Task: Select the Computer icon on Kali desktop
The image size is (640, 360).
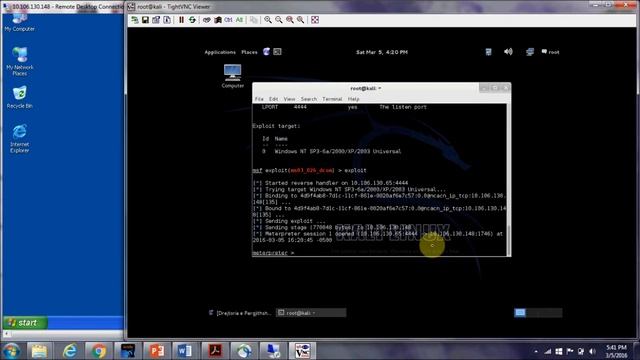Action: coord(233,76)
